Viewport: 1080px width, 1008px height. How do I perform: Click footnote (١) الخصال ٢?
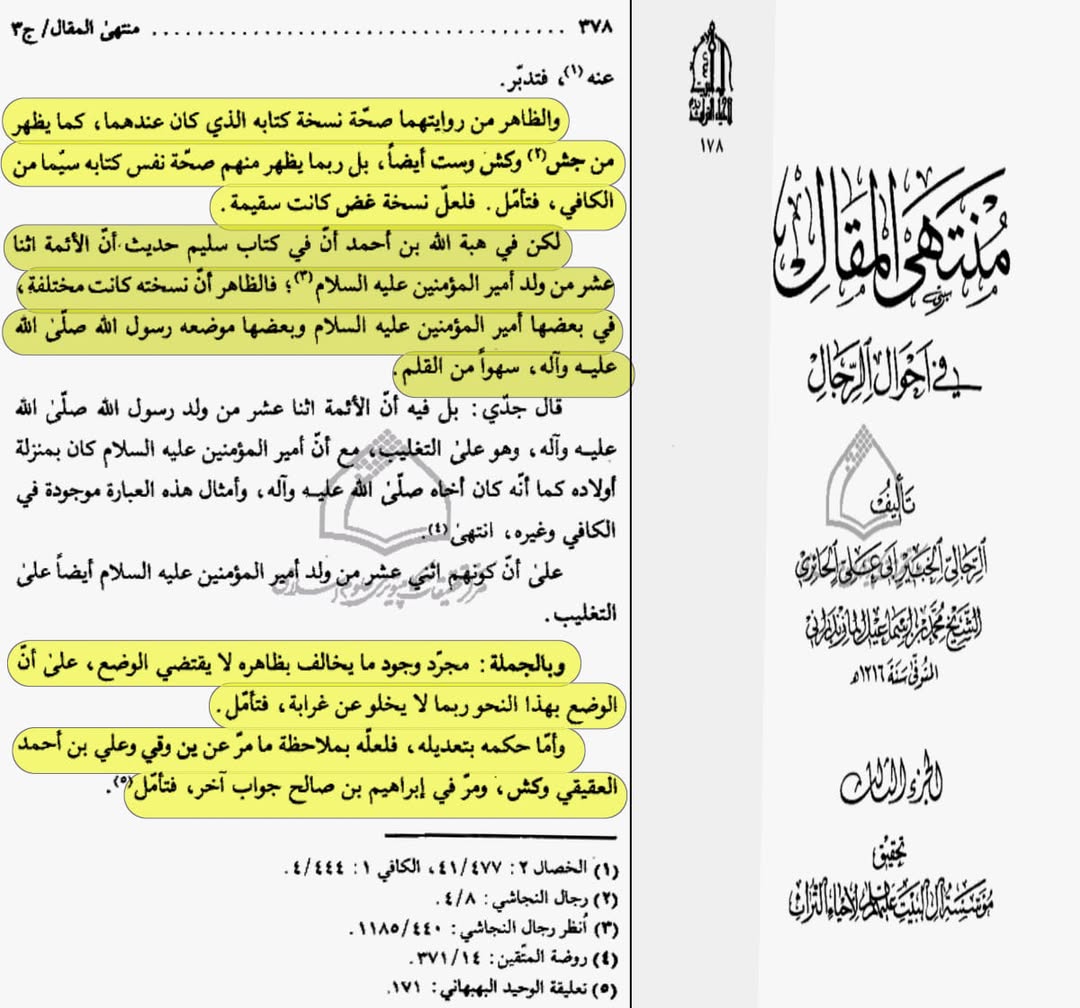pyautogui.click(x=452, y=869)
